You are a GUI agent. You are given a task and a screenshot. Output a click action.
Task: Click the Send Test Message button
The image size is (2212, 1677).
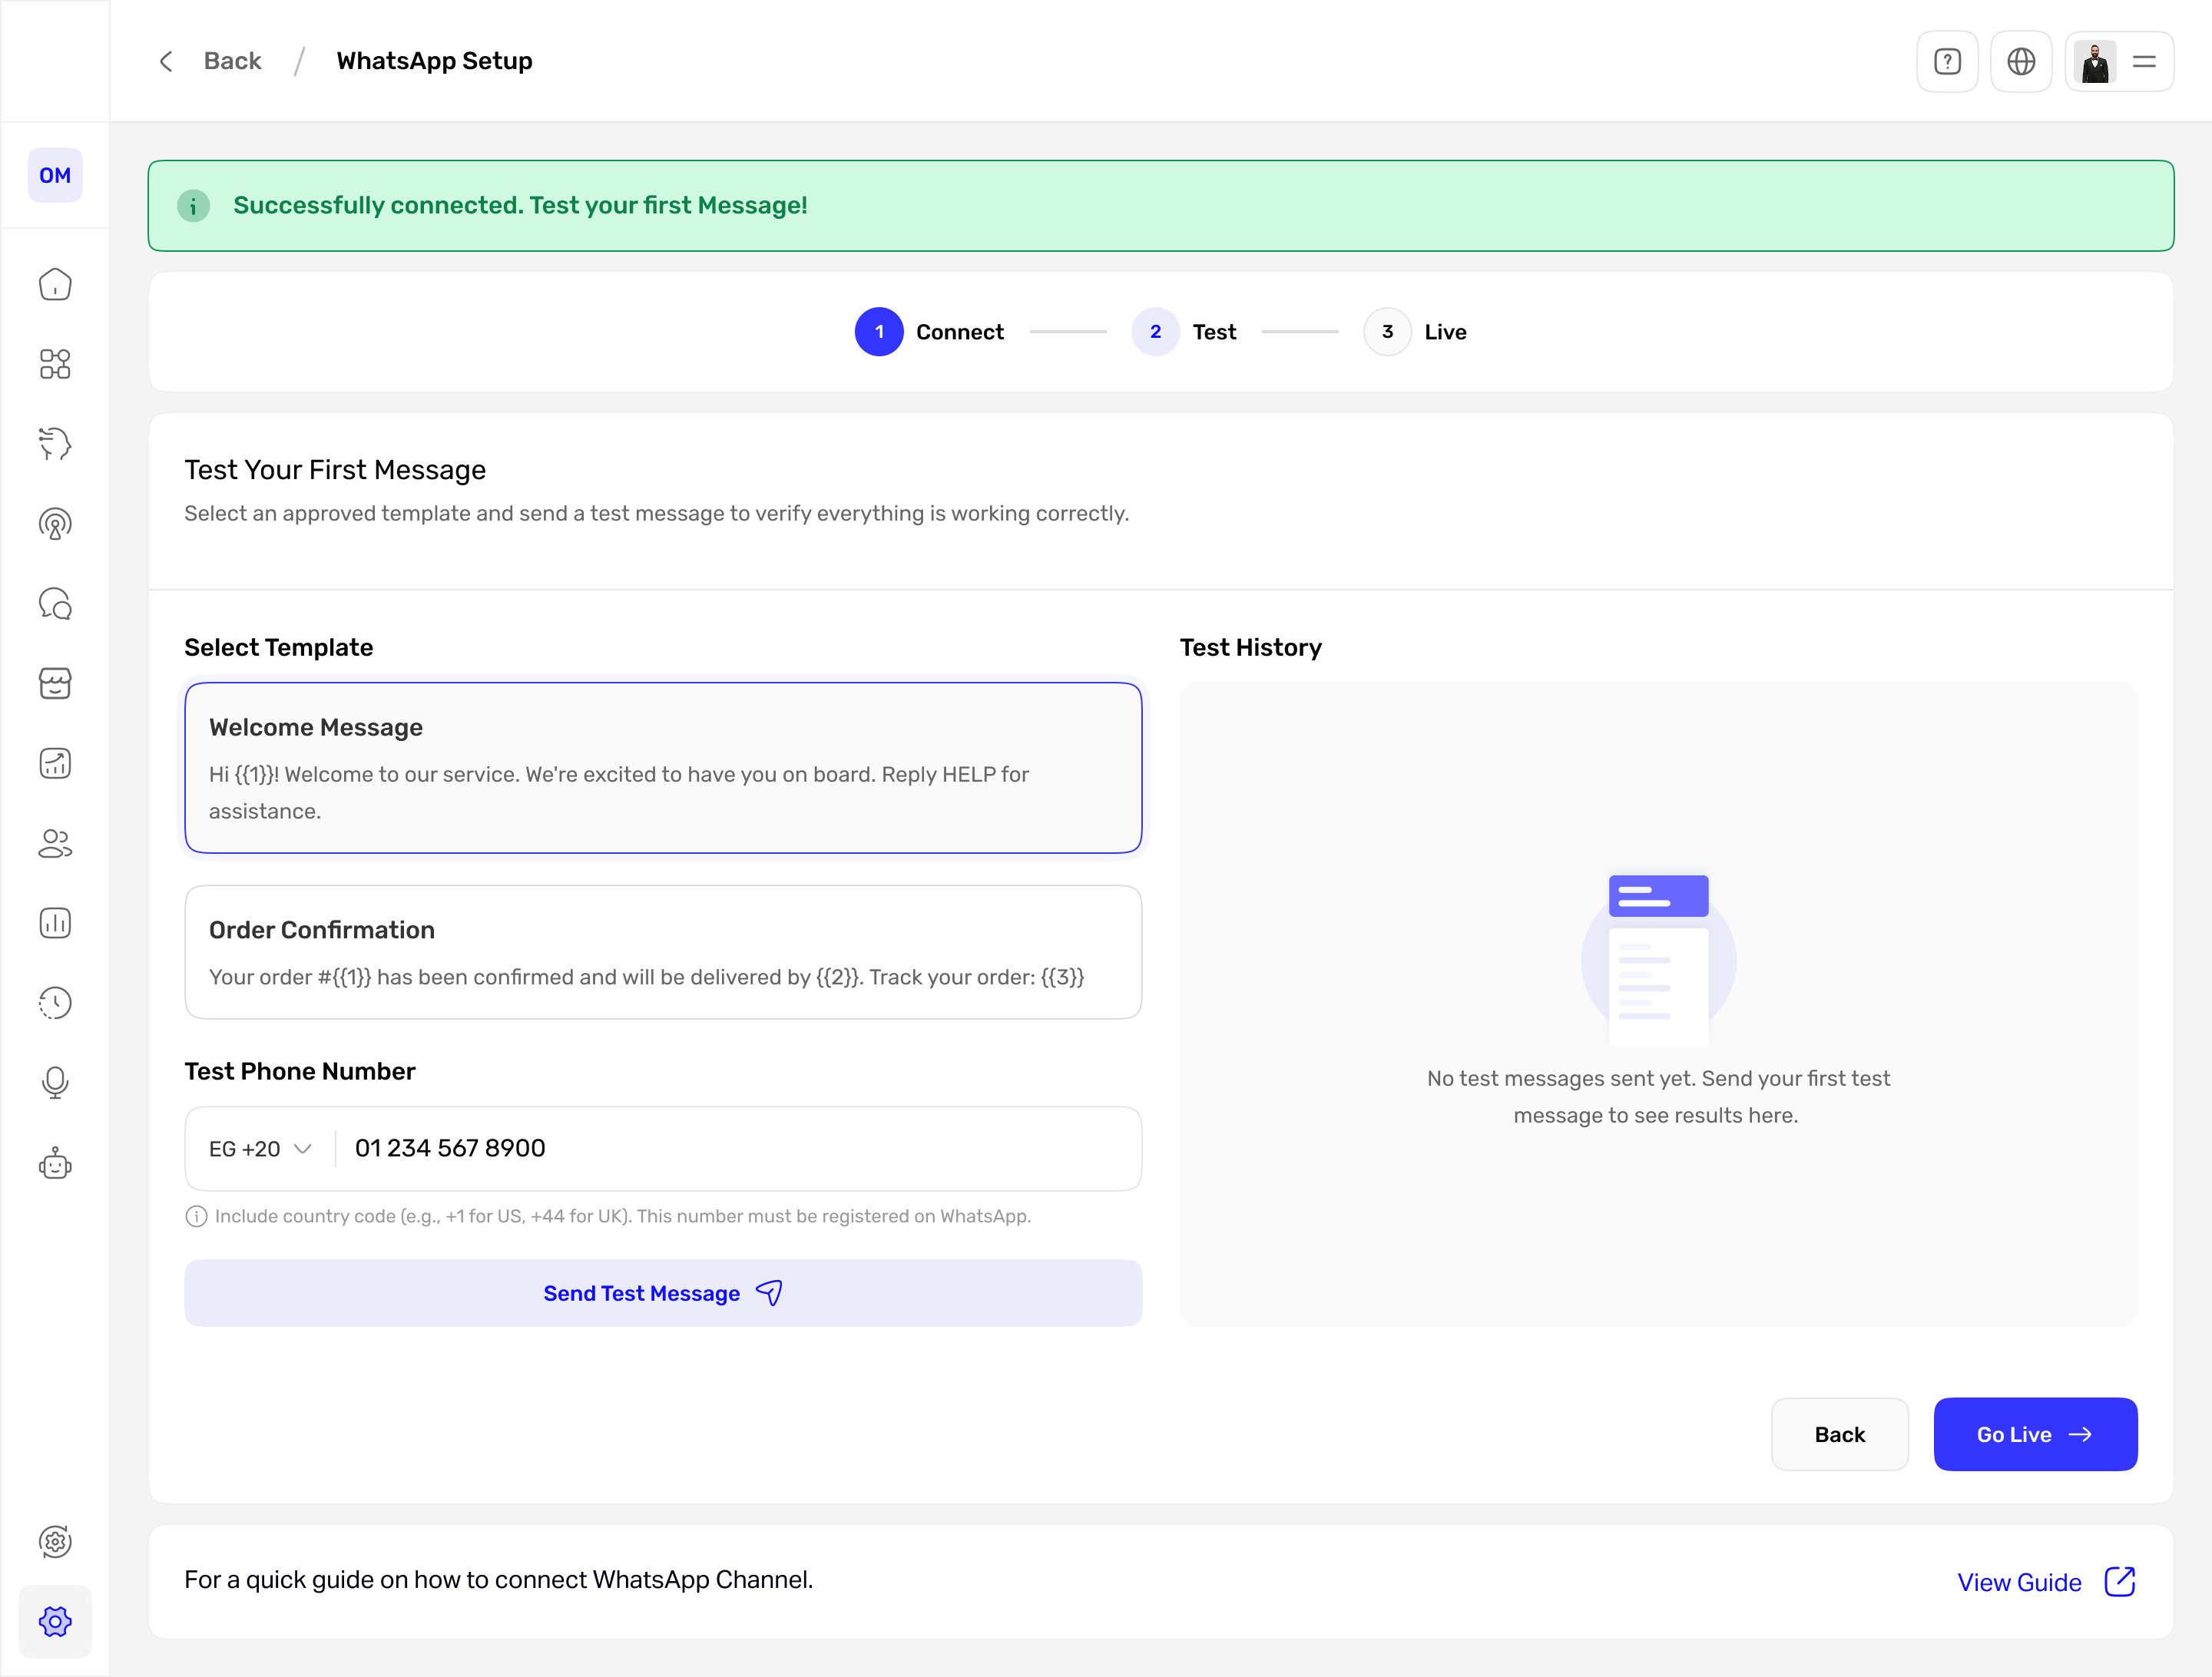click(x=663, y=1293)
